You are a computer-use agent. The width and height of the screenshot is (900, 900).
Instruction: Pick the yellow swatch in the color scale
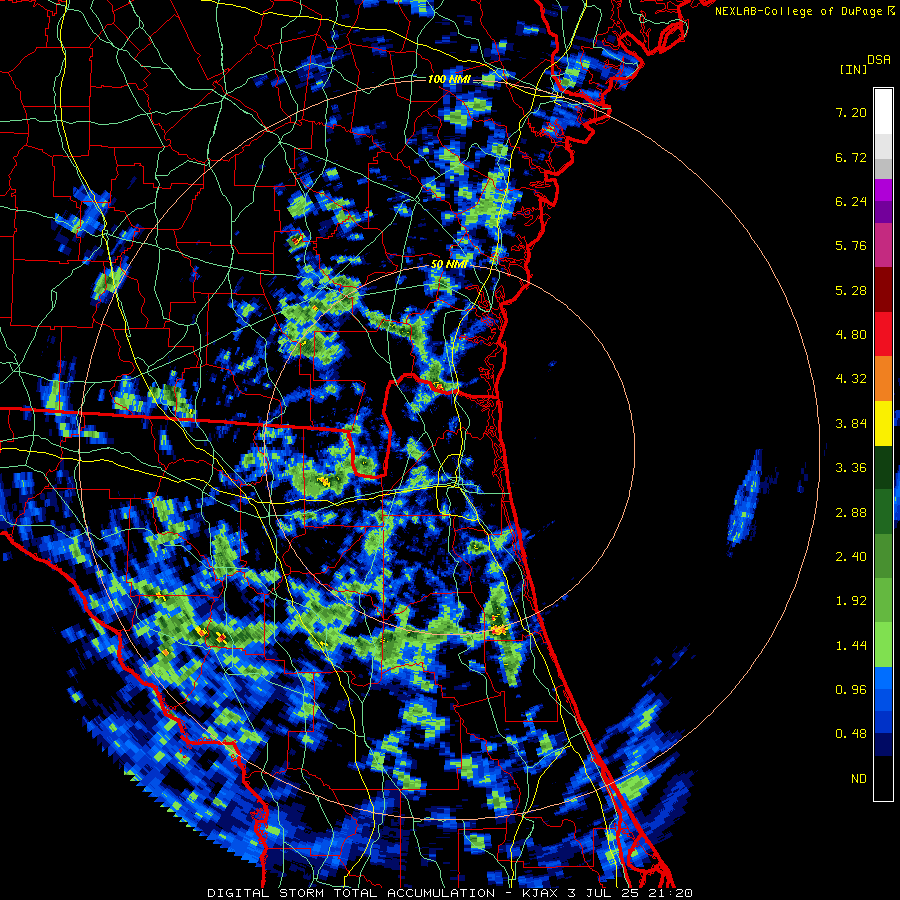(883, 424)
